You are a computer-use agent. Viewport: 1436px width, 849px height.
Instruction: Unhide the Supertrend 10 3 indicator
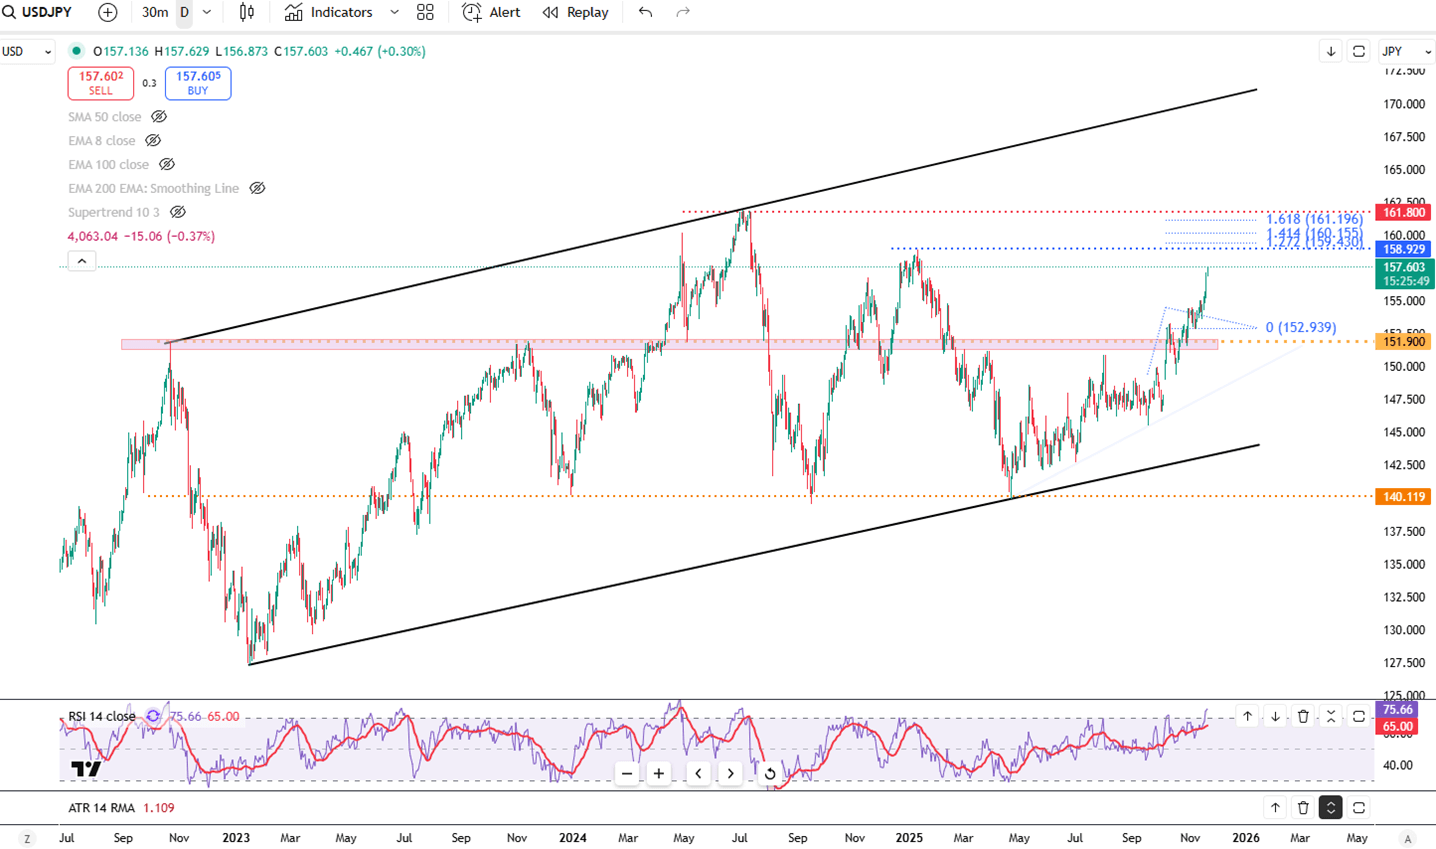(178, 213)
